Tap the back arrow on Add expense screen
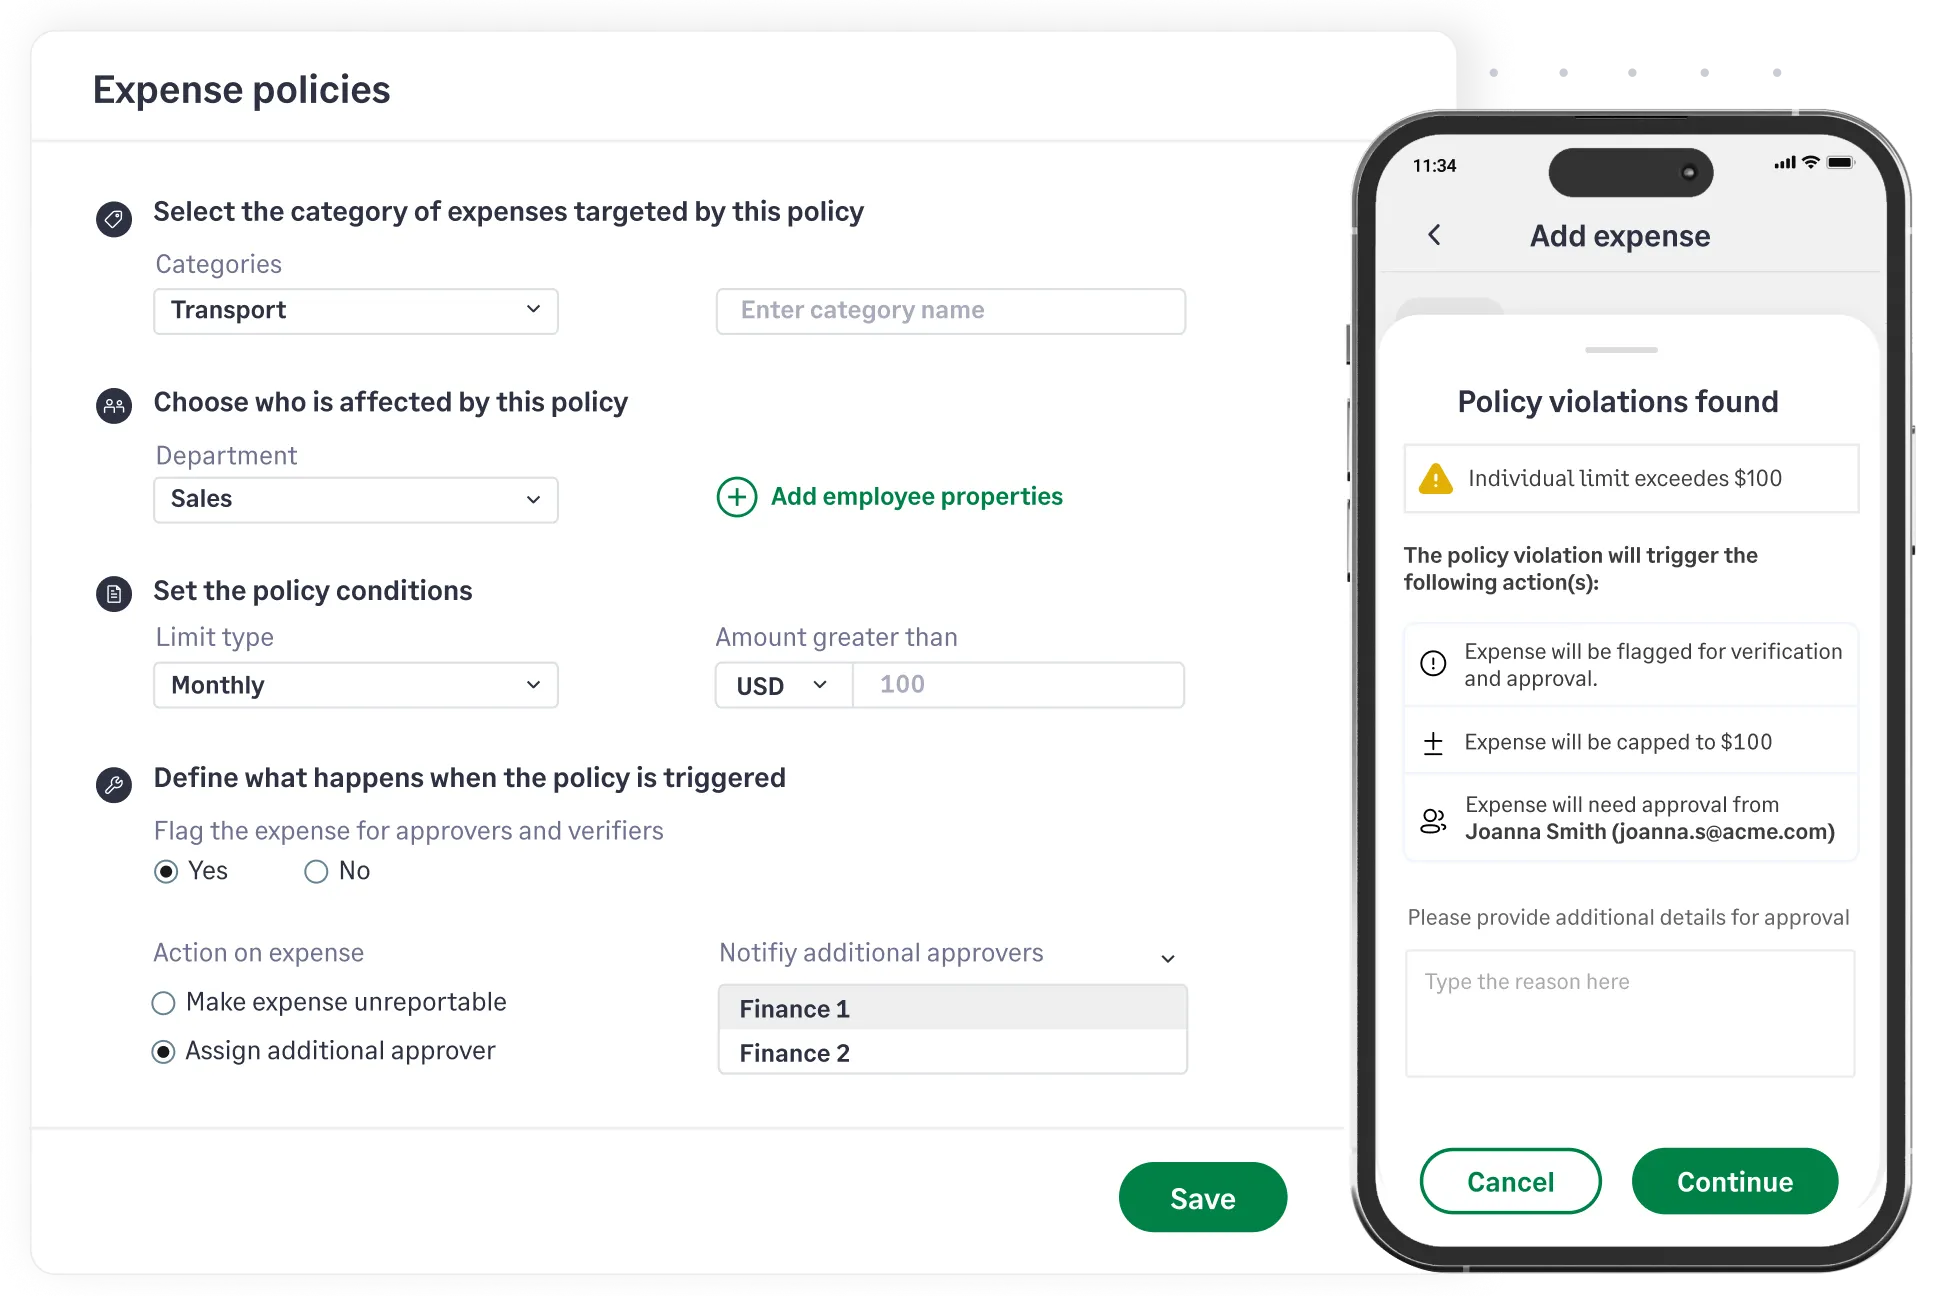The height and width of the screenshot is (1296, 1944). coord(1435,236)
